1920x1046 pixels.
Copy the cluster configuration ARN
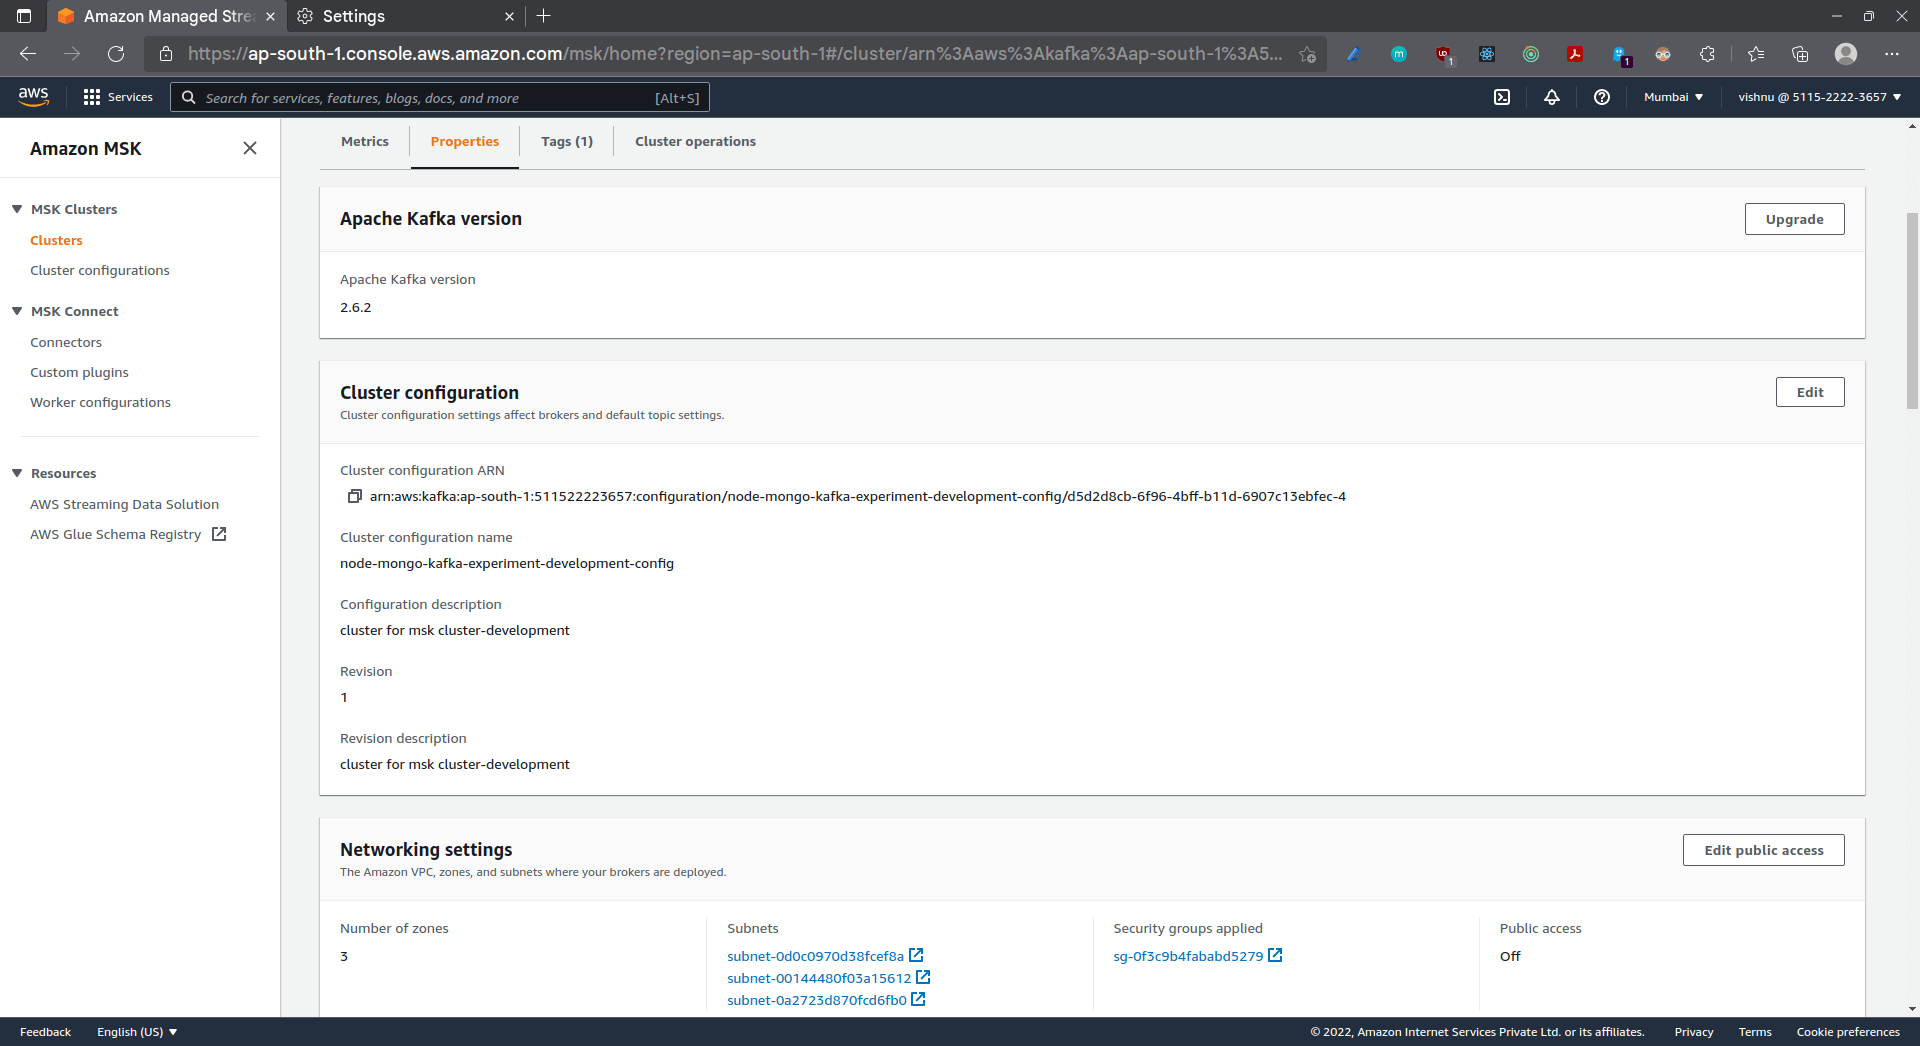click(x=354, y=496)
